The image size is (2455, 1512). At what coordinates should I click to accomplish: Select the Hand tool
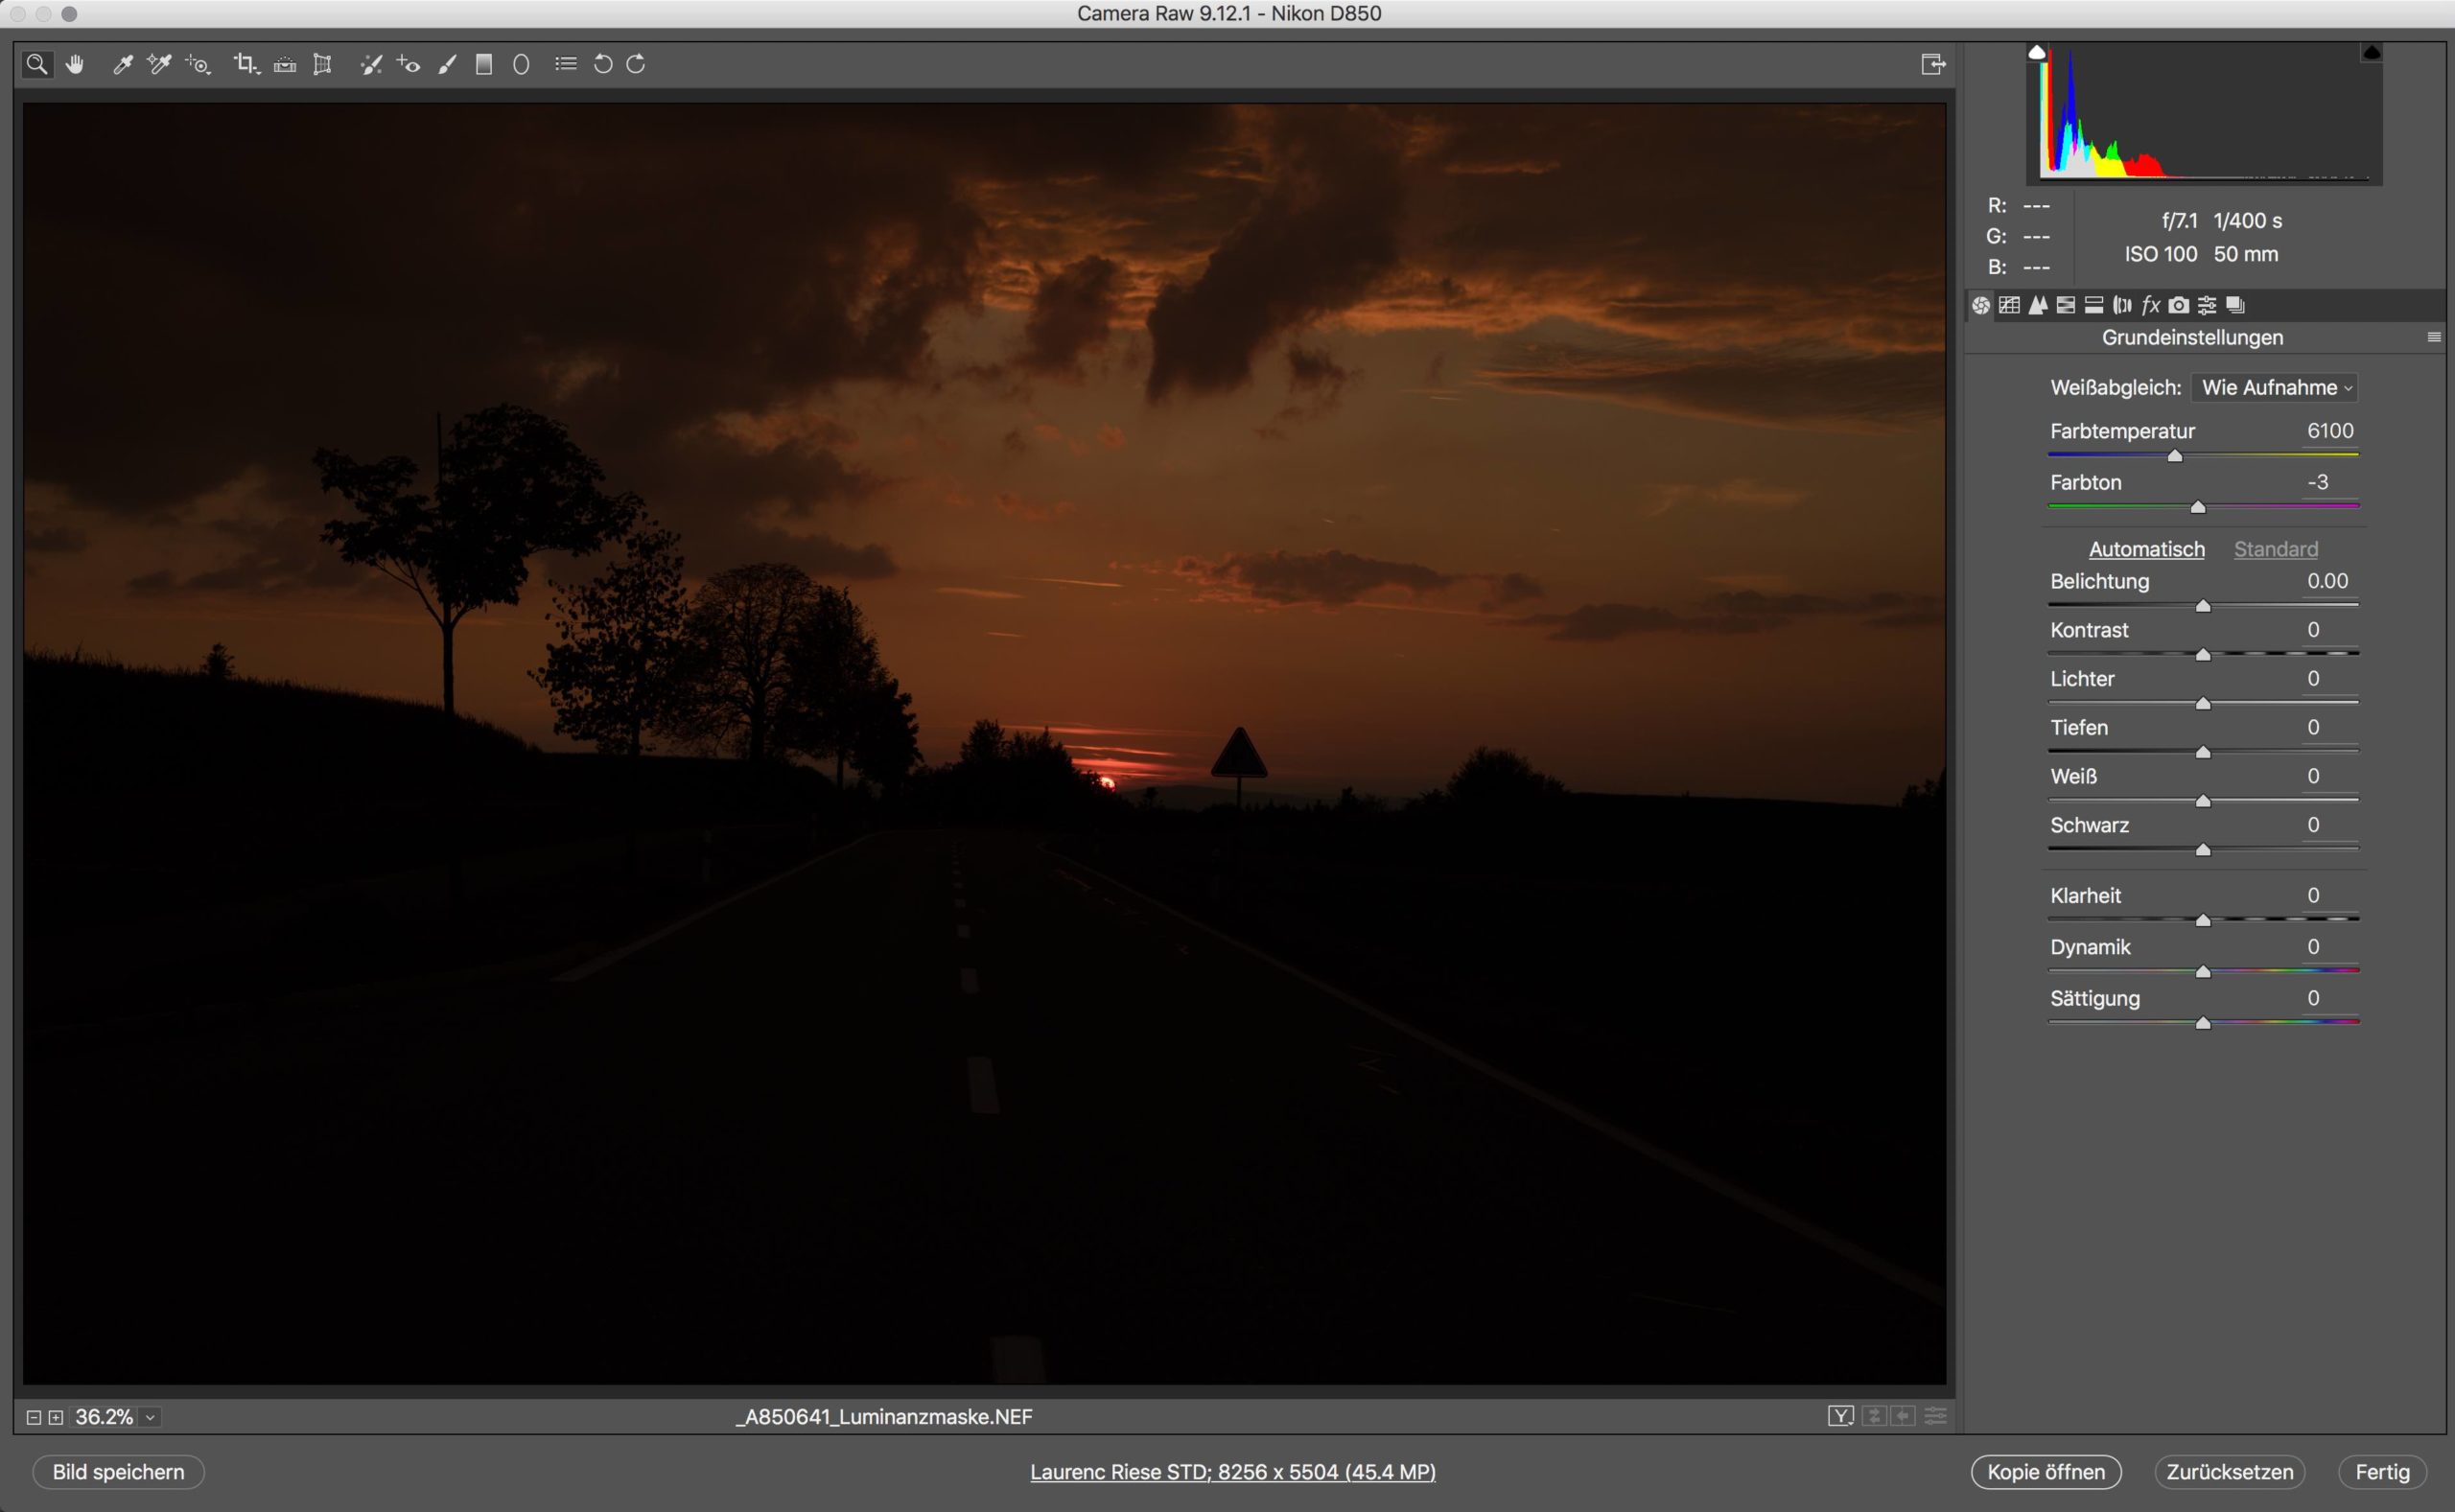point(75,65)
